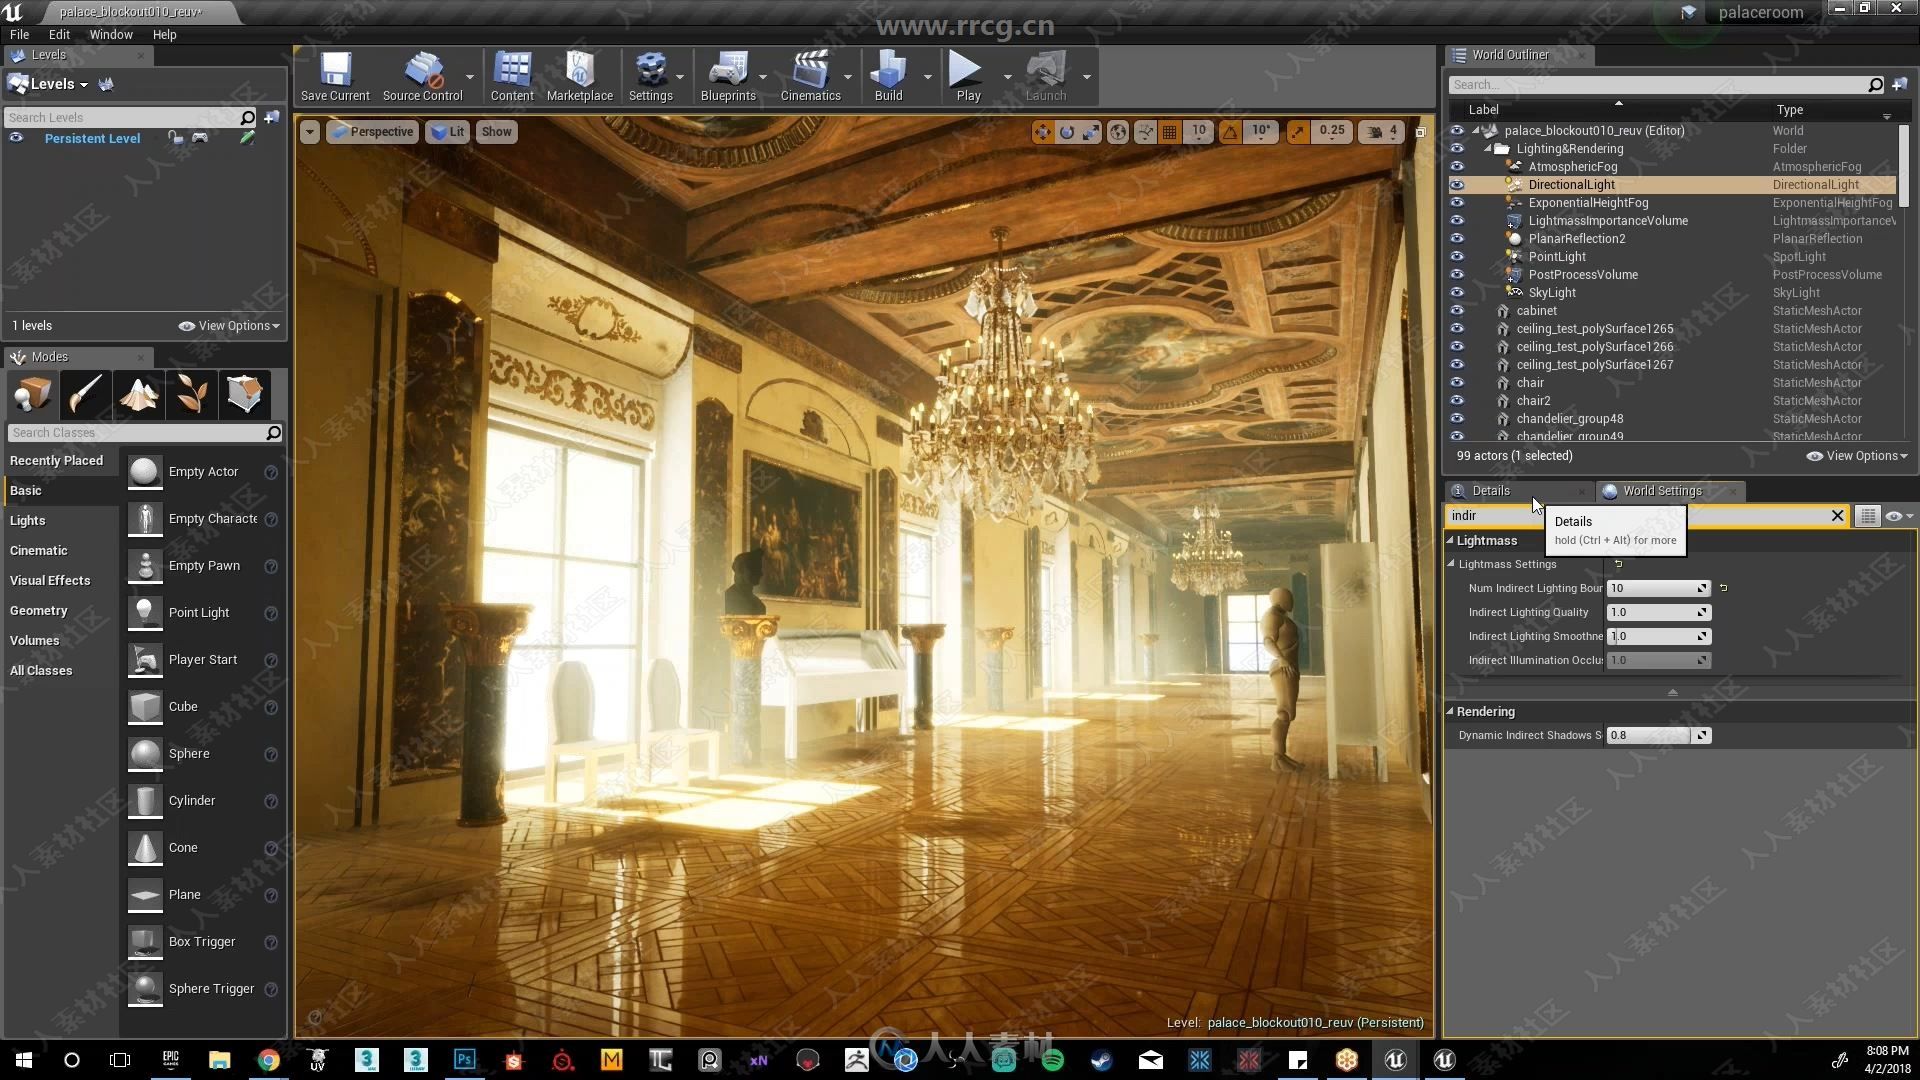Start Play in editor
1920x1080 pixels.
coord(967,76)
